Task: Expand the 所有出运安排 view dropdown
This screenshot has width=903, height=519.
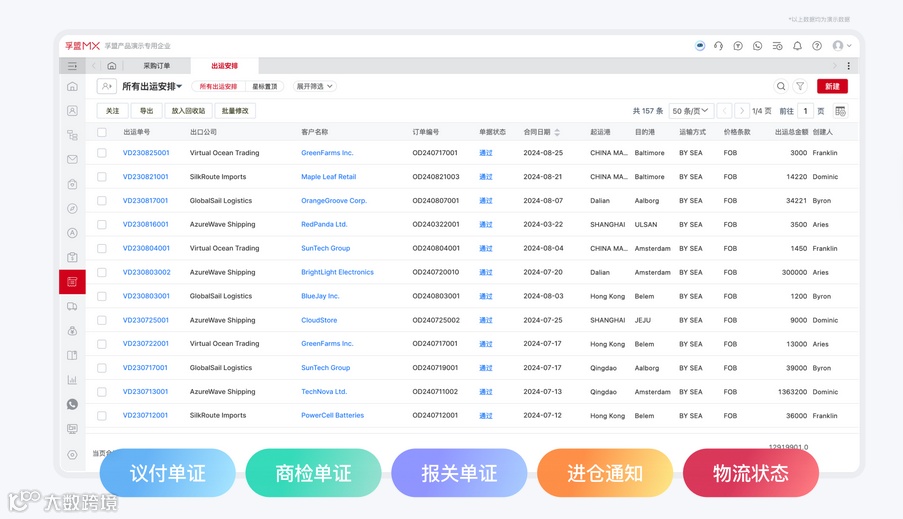Action: 152,86
